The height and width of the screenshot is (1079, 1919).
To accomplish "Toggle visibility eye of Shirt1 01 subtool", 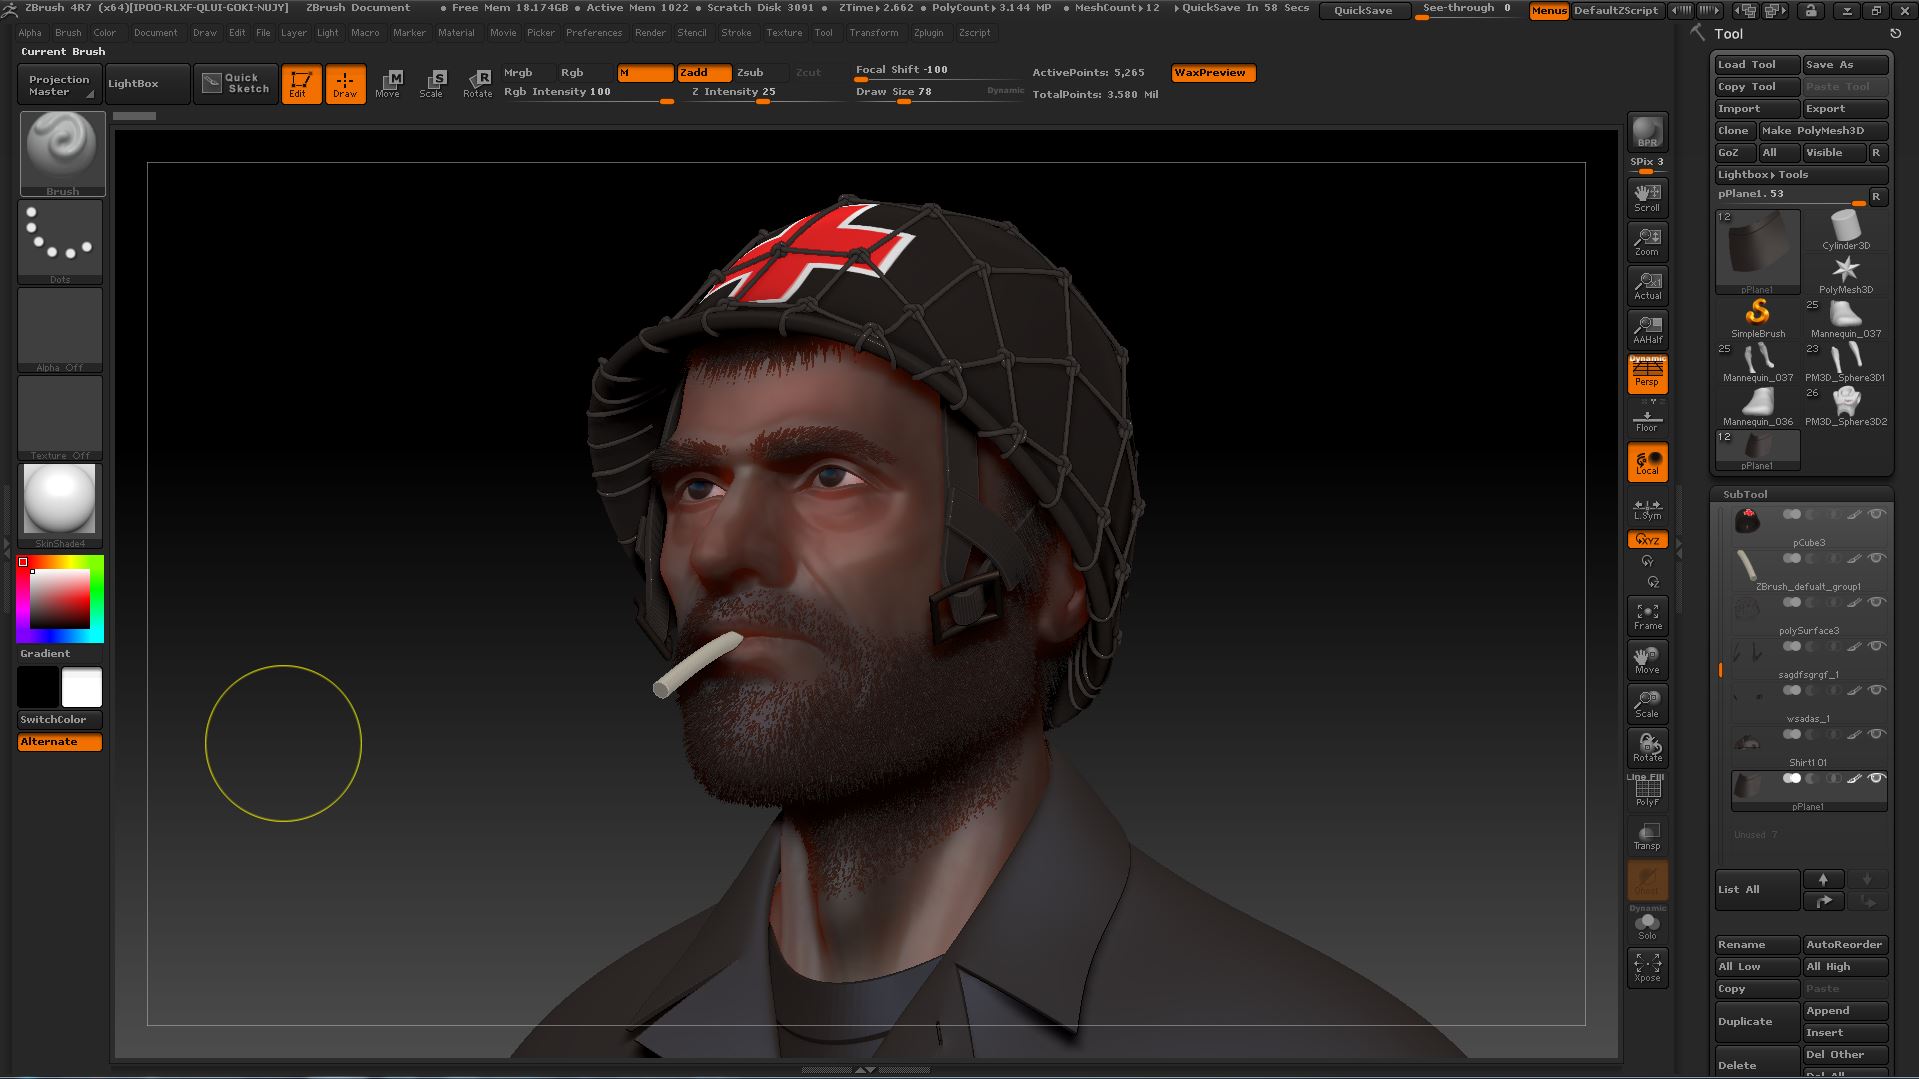I will 1876,734.
